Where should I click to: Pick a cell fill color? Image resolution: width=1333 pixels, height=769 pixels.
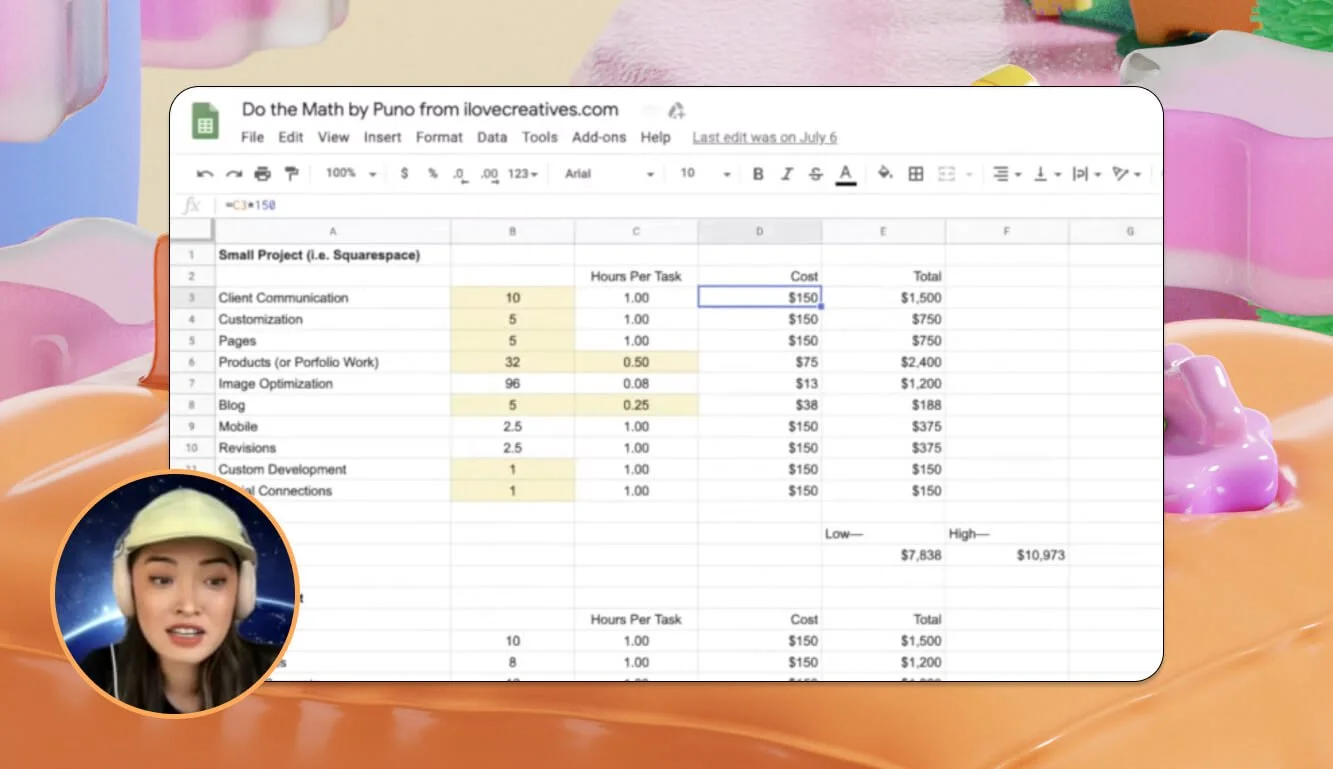(885, 174)
